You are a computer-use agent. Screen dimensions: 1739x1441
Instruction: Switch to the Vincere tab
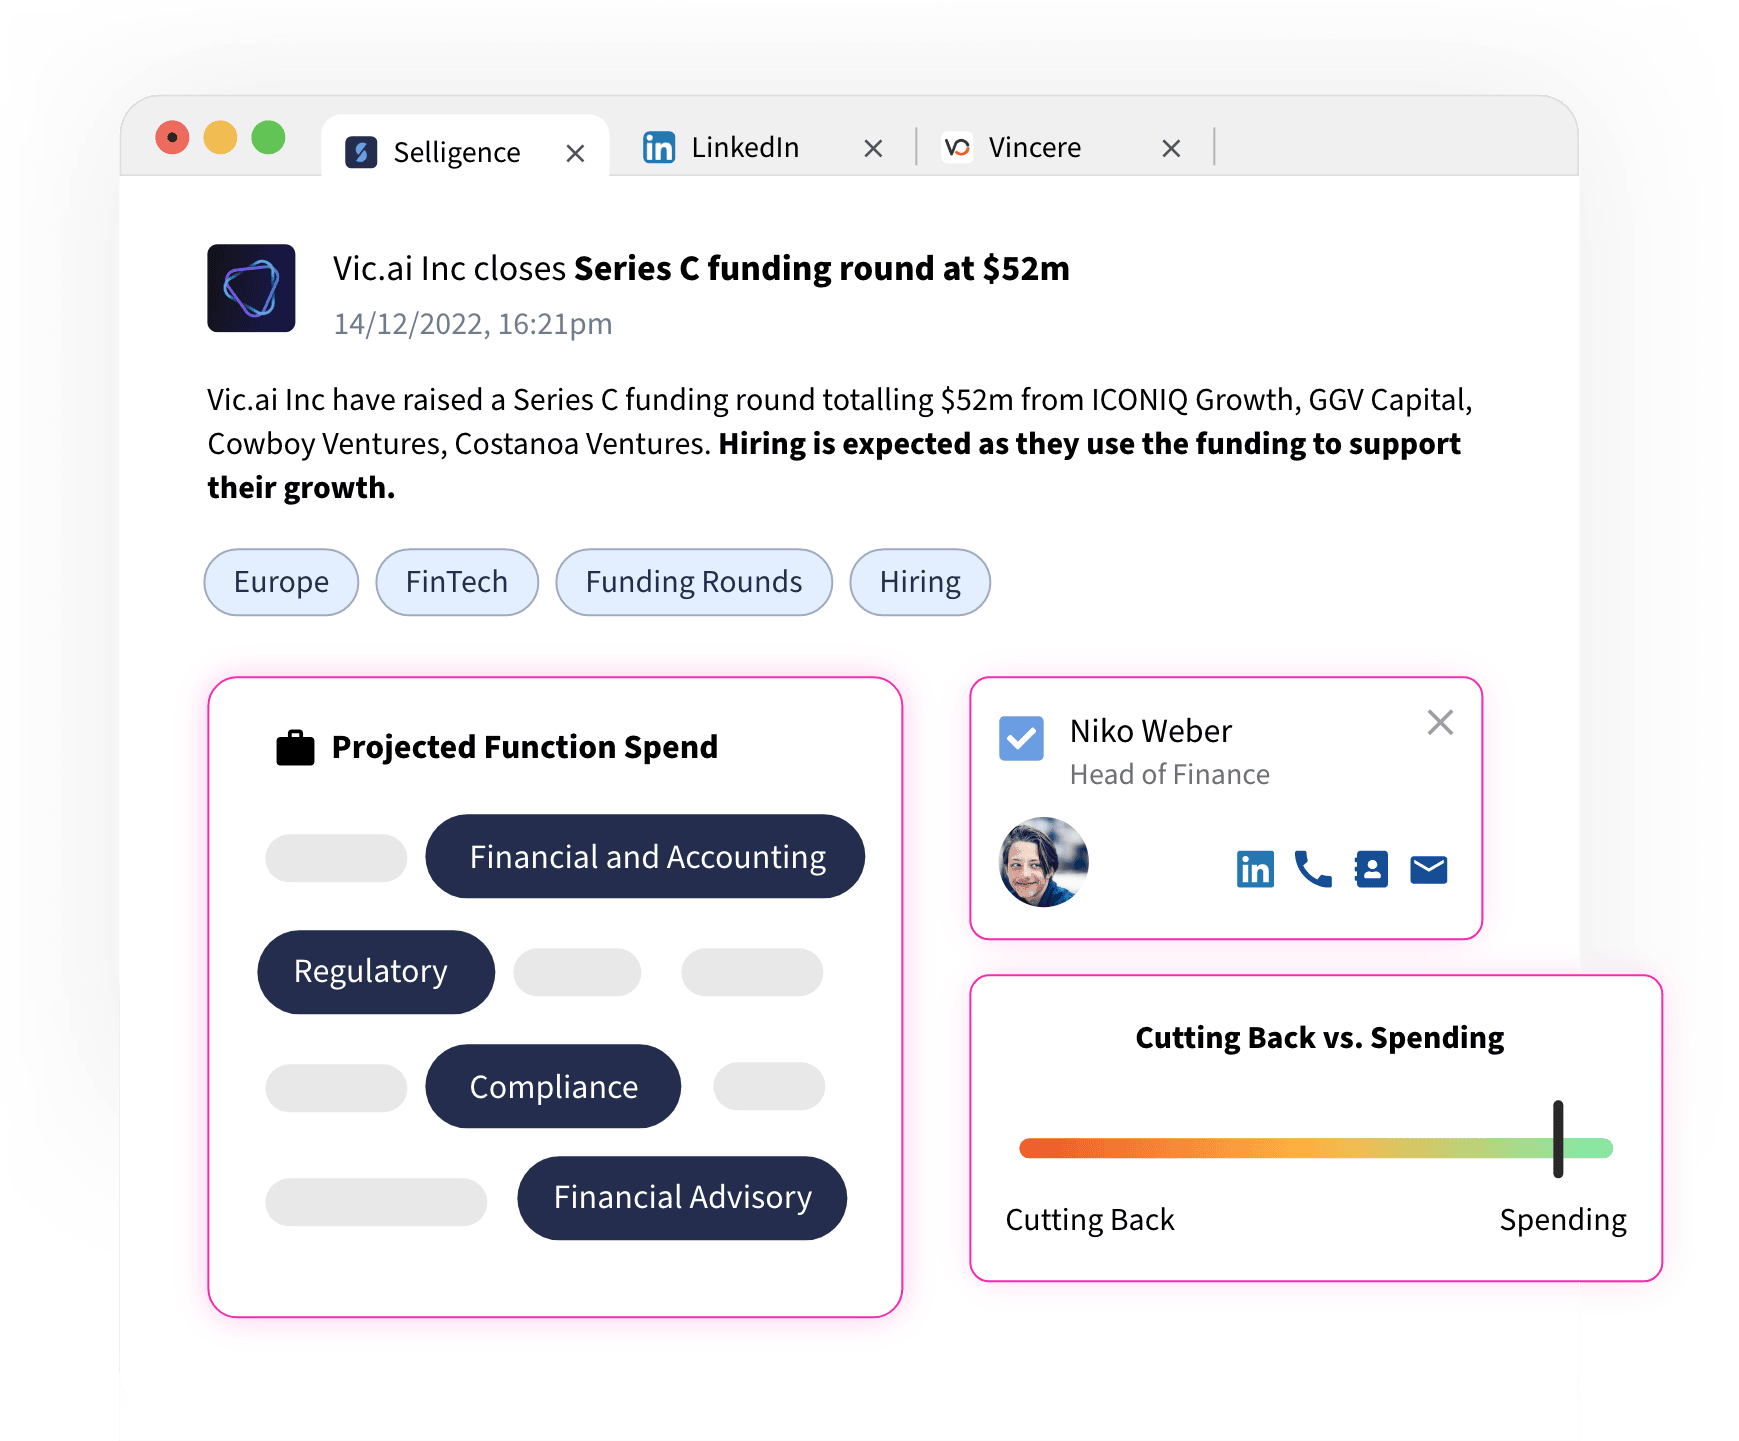point(1064,147)
